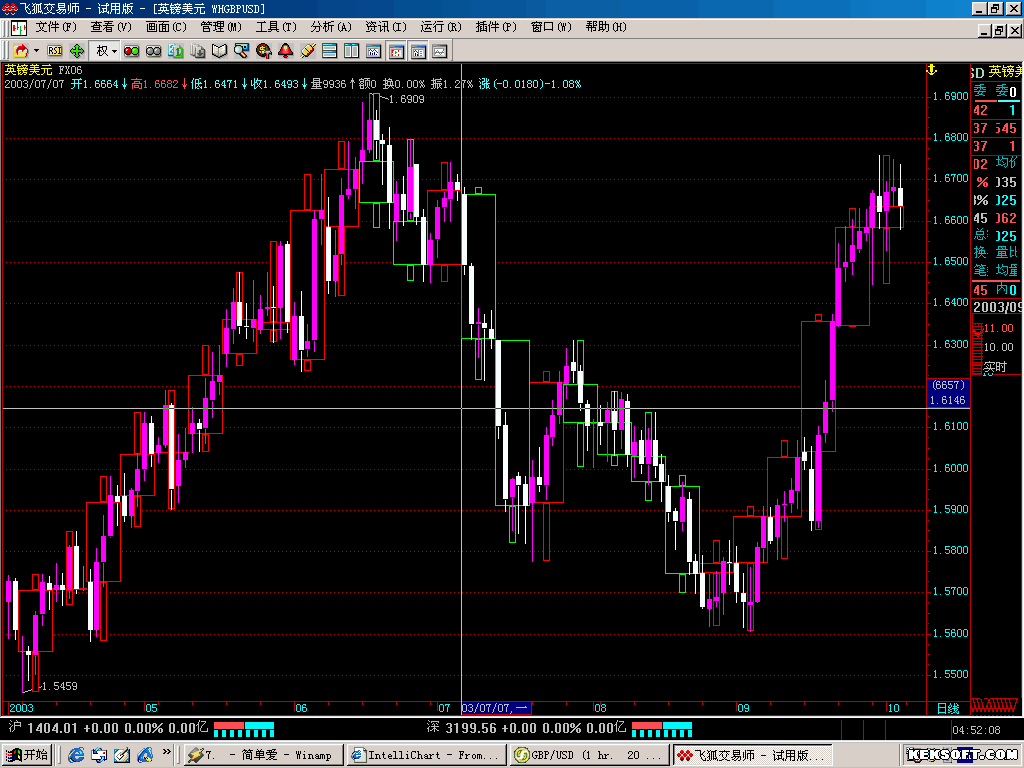Click the 03/07/07 date marker on the time axis
The height and width of the screenshot is (768, 1024).
tap(496, 708)
